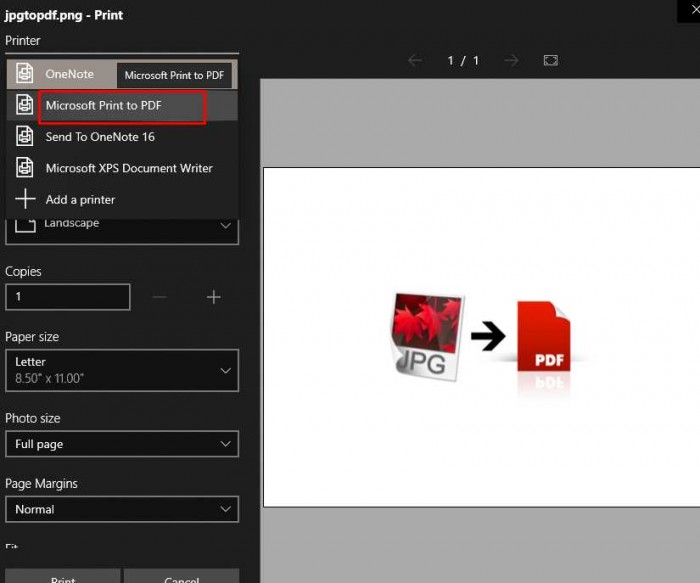Click the Cancel button
Image resolution: width=700 pixels, height=583 pixels.
tap(181, 576)
